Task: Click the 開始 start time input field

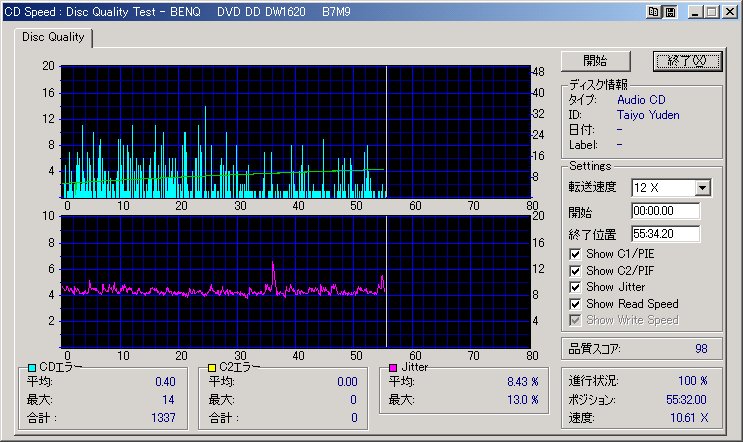Action: (x=665, y=211)
